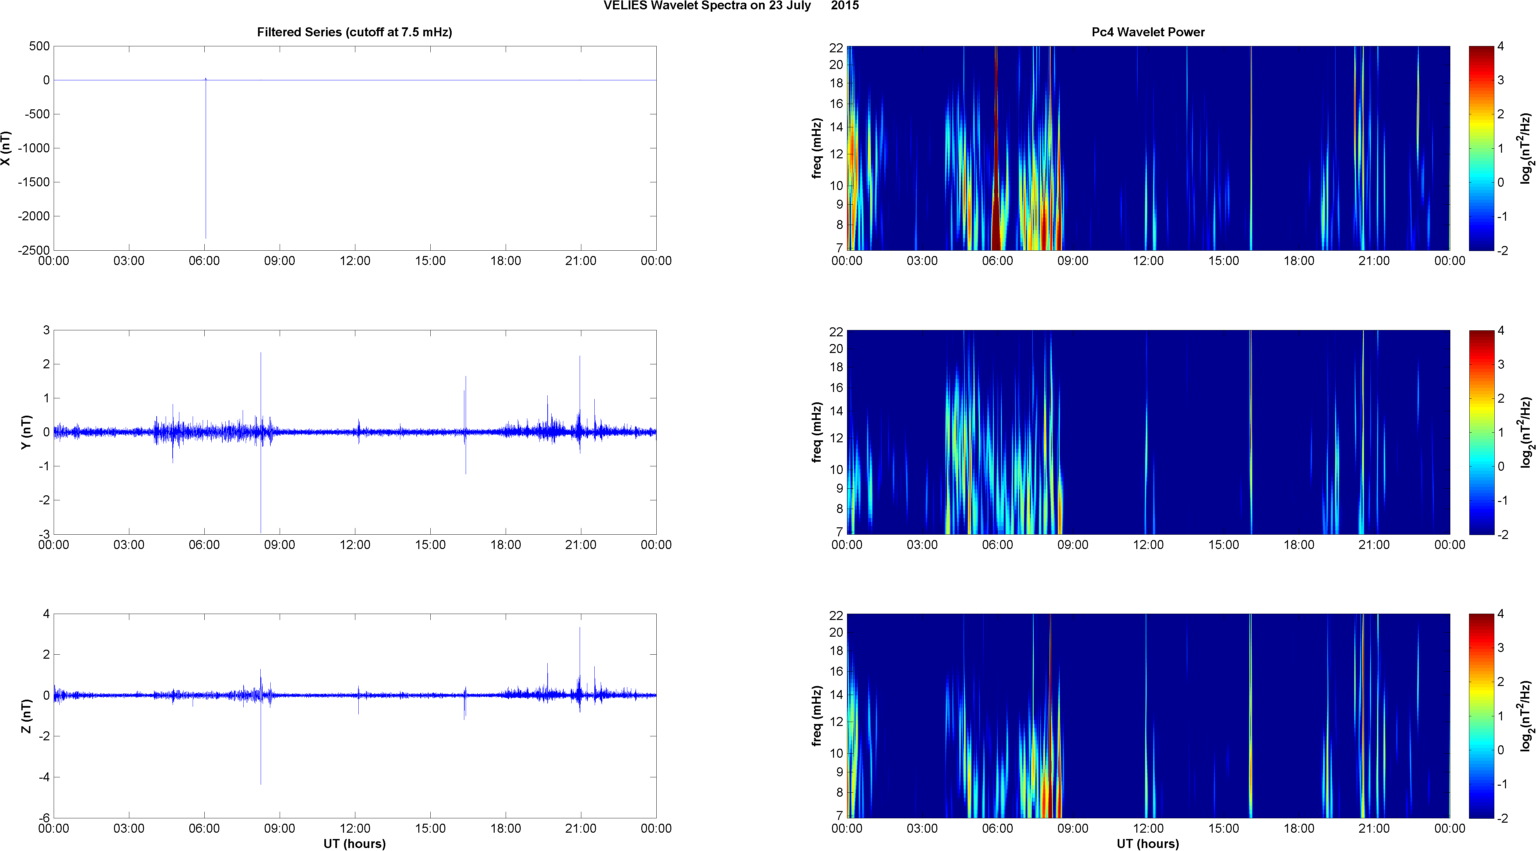
Task: Click the colorbar beside the bottom wavelet plot
Action: [1481, 716]
